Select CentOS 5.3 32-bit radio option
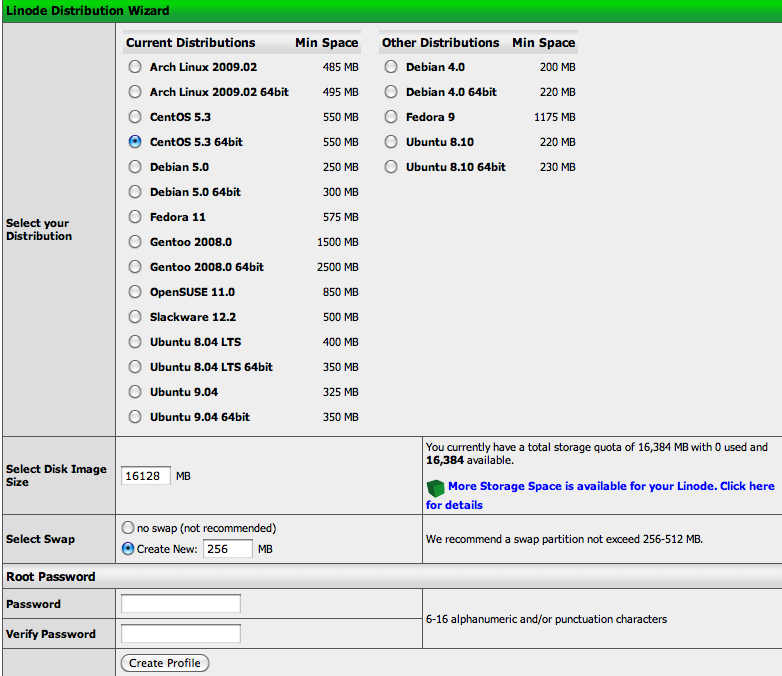Screen dimensions: 782x676 (x=135, y=117)
